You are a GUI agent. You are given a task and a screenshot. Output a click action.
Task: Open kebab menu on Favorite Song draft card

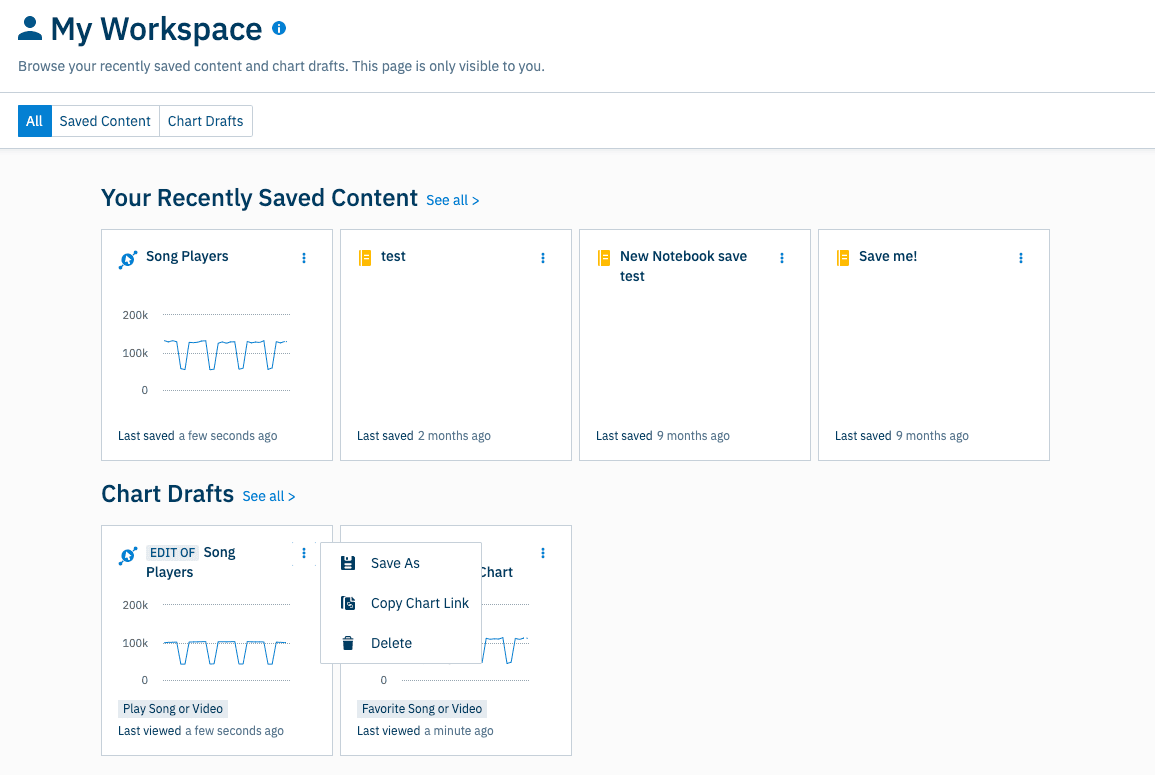543,553
